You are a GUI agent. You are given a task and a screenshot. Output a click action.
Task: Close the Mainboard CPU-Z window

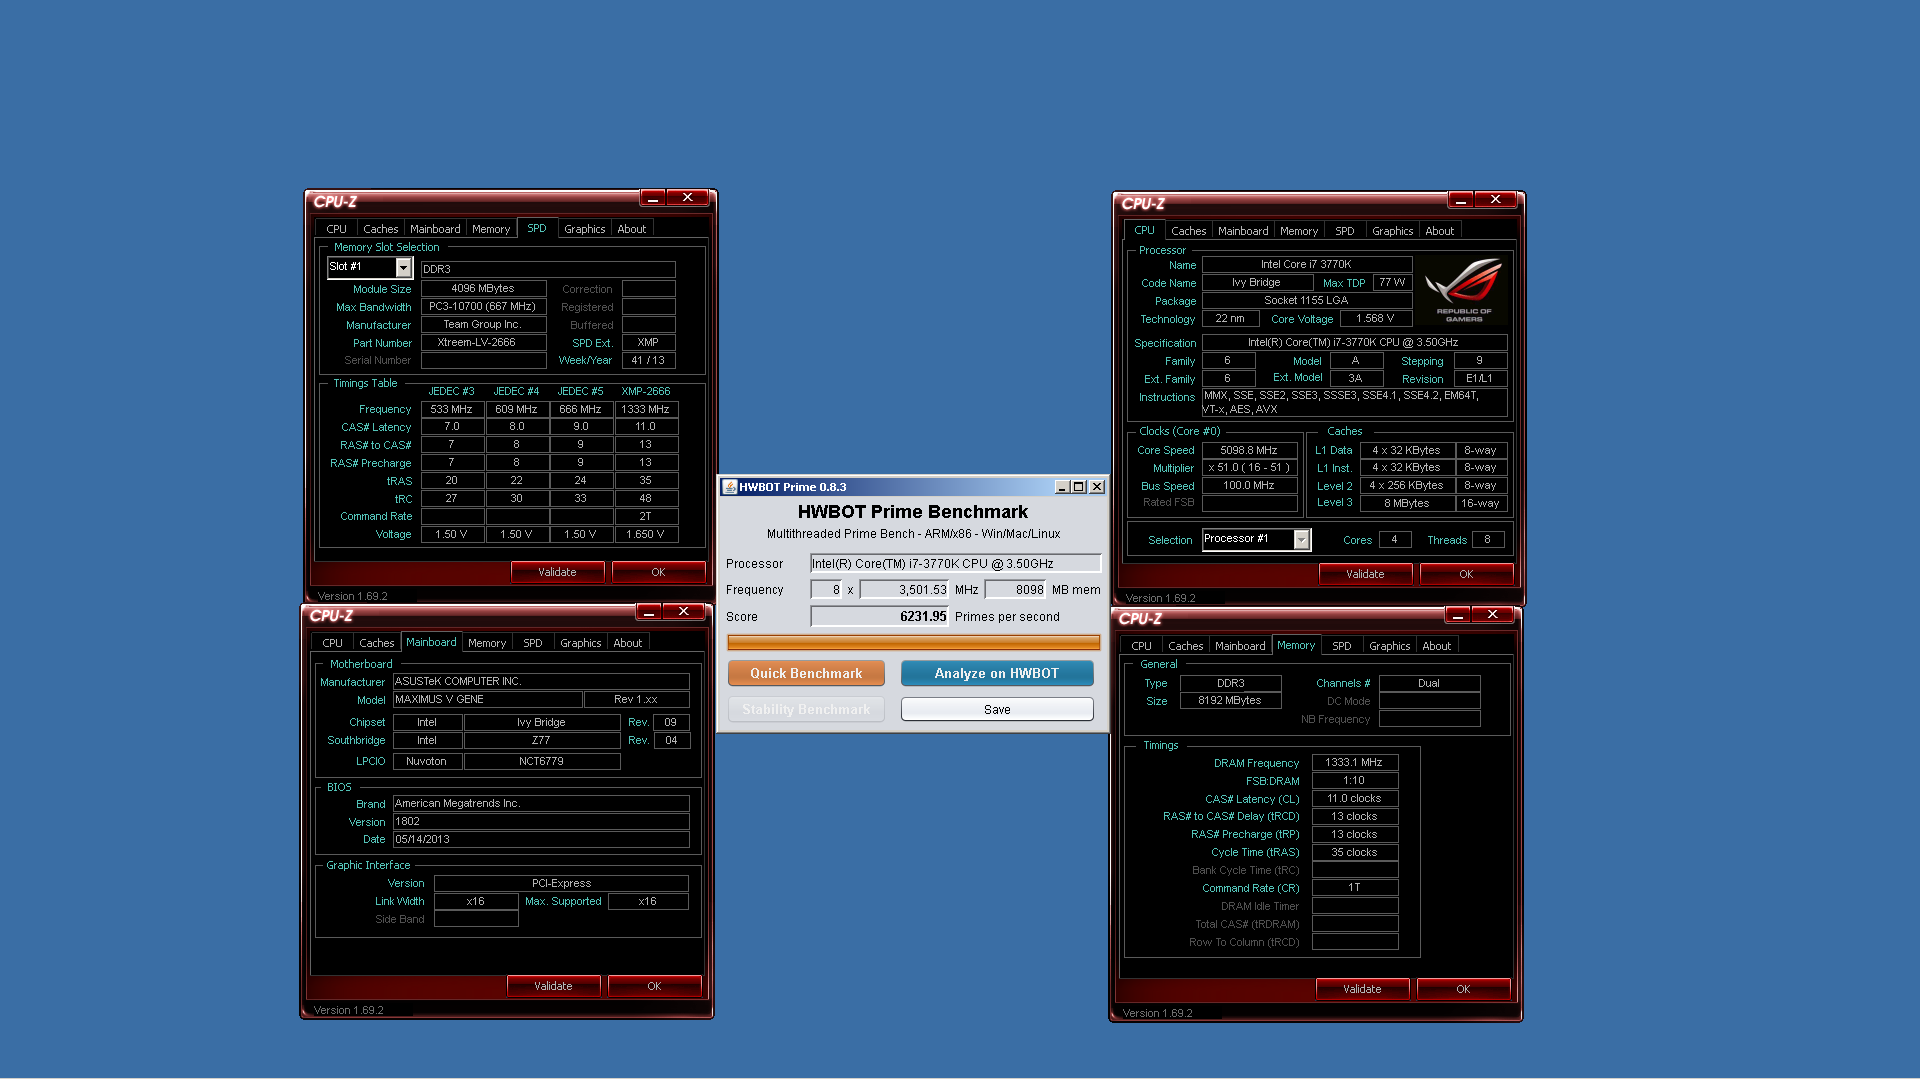(x=684, y=612)
